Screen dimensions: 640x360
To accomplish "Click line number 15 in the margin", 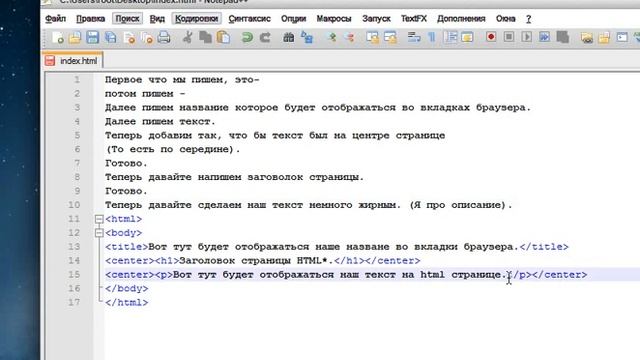I will tap(74, 274).
